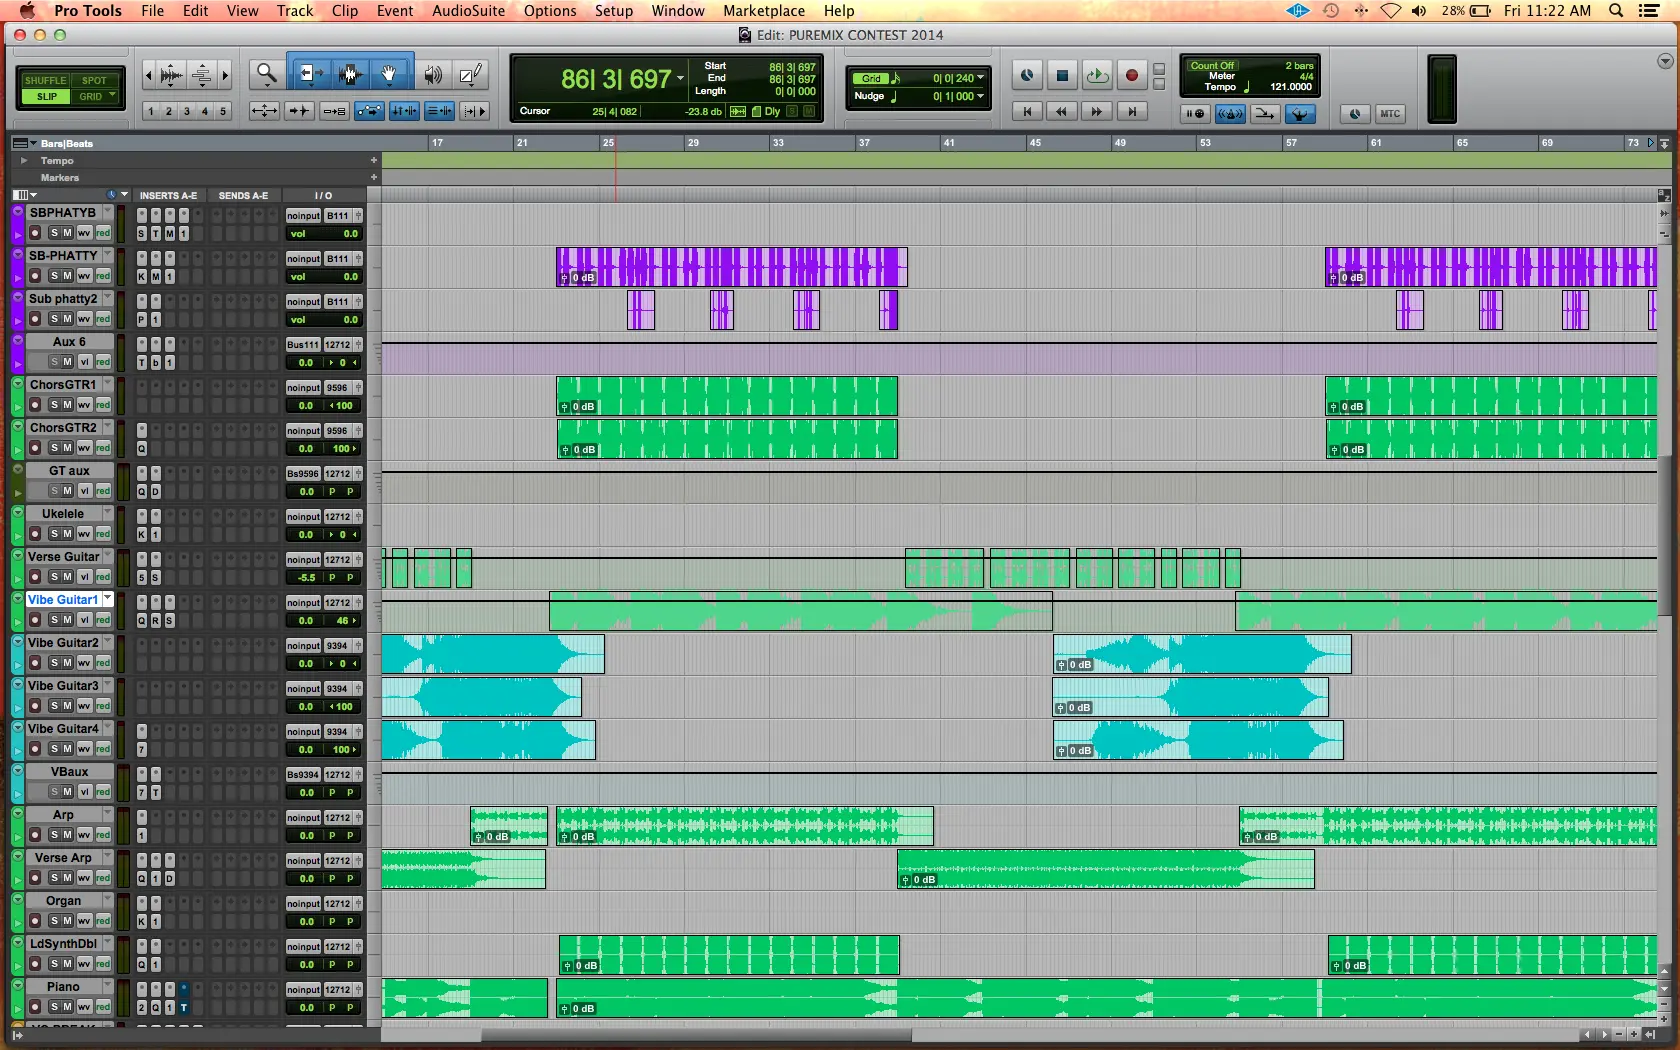This screenshot has height=1050, width=1680.
Task: Toggle Link Timeline and Edit Selection
Action: 404,111
